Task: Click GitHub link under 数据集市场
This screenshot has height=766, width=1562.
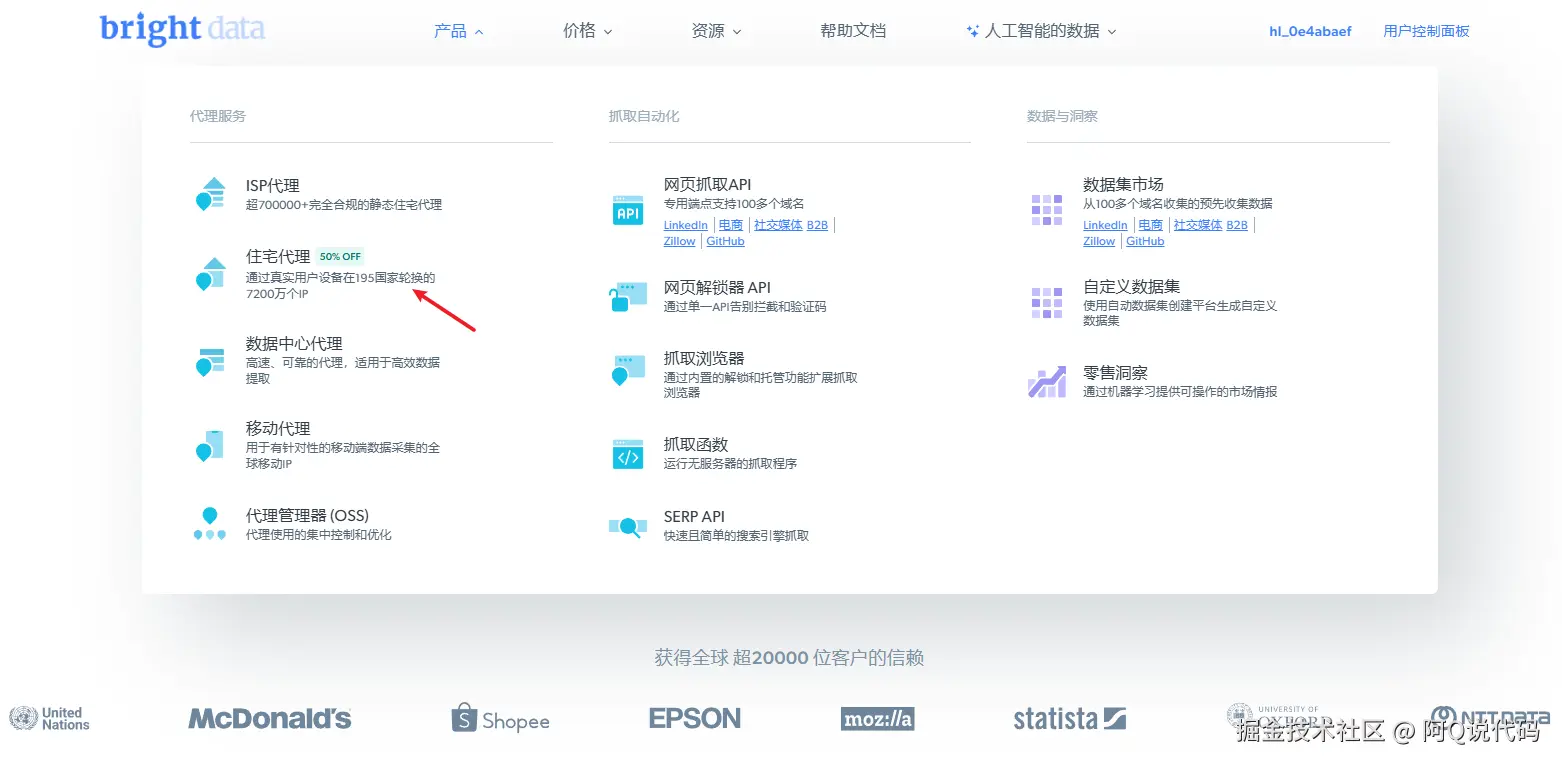Action: point(1146,241)
